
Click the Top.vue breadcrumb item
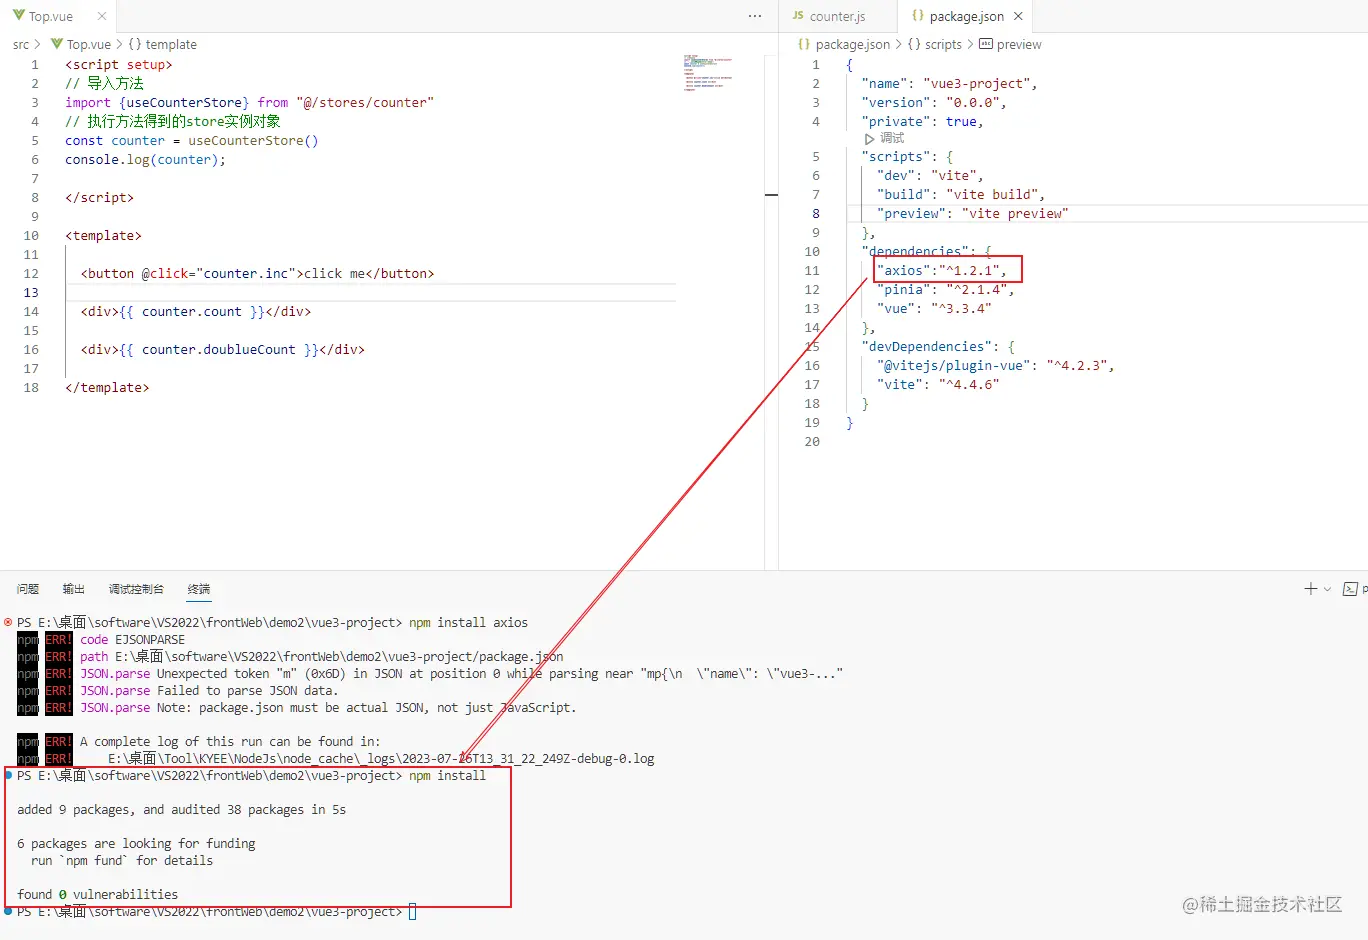pos(81,44)
